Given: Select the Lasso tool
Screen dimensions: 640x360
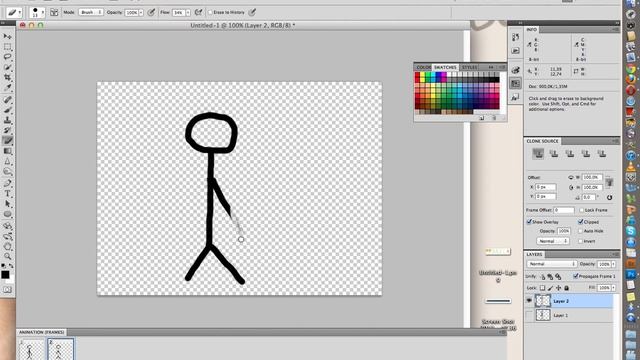Looking at the screenshot, I should 7,57.
